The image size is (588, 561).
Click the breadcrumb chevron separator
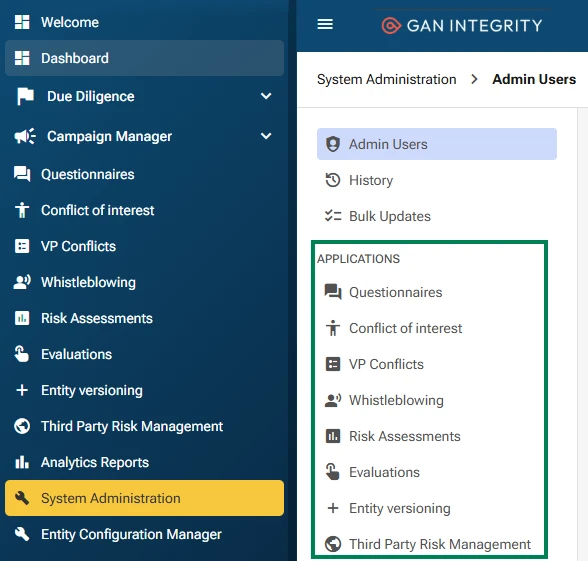click(474, 79)
